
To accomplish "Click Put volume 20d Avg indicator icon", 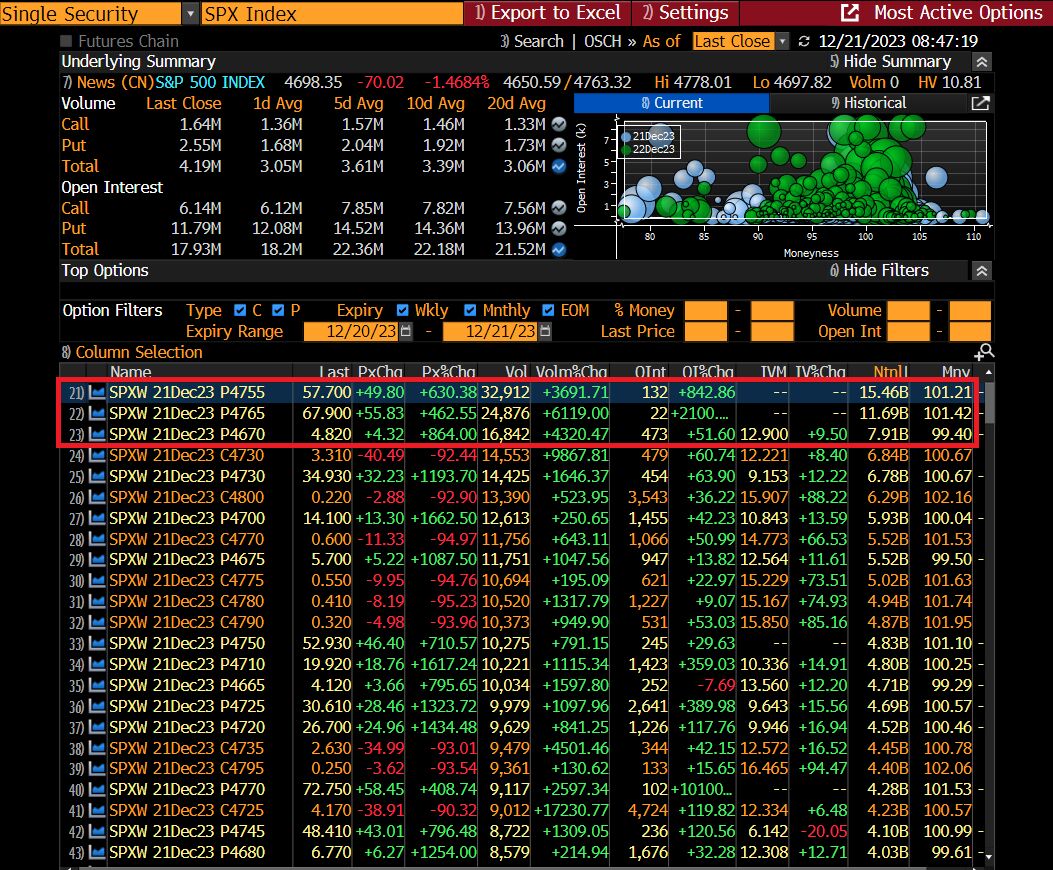I will [x=559, y=145].
